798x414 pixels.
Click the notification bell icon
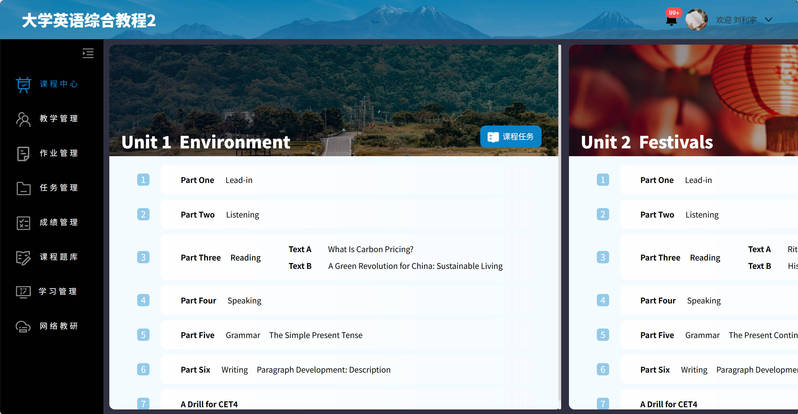click(x=671, y=20)
